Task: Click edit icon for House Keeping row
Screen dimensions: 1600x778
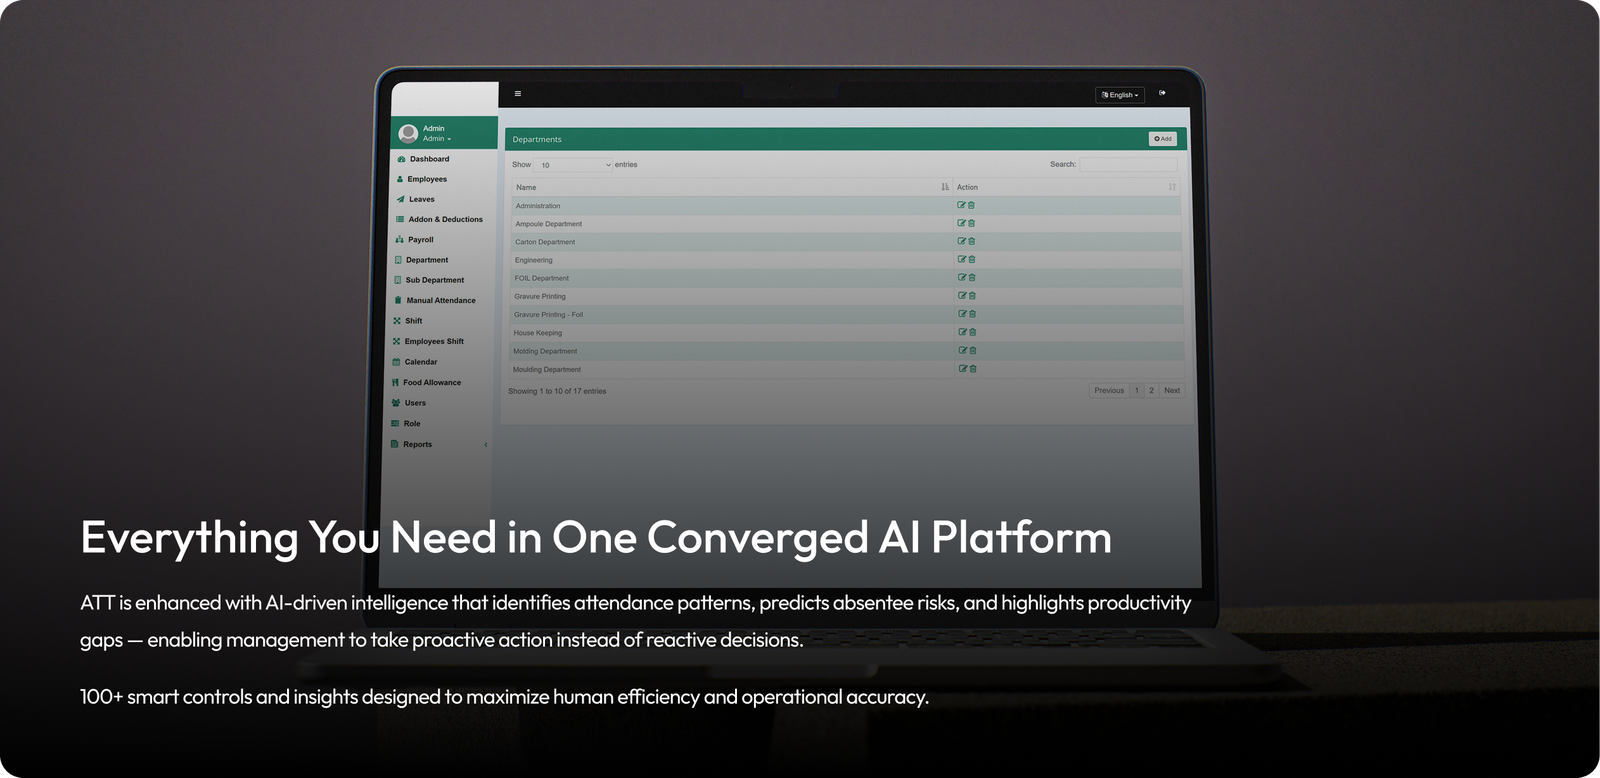Action: [x=962, y=332]
